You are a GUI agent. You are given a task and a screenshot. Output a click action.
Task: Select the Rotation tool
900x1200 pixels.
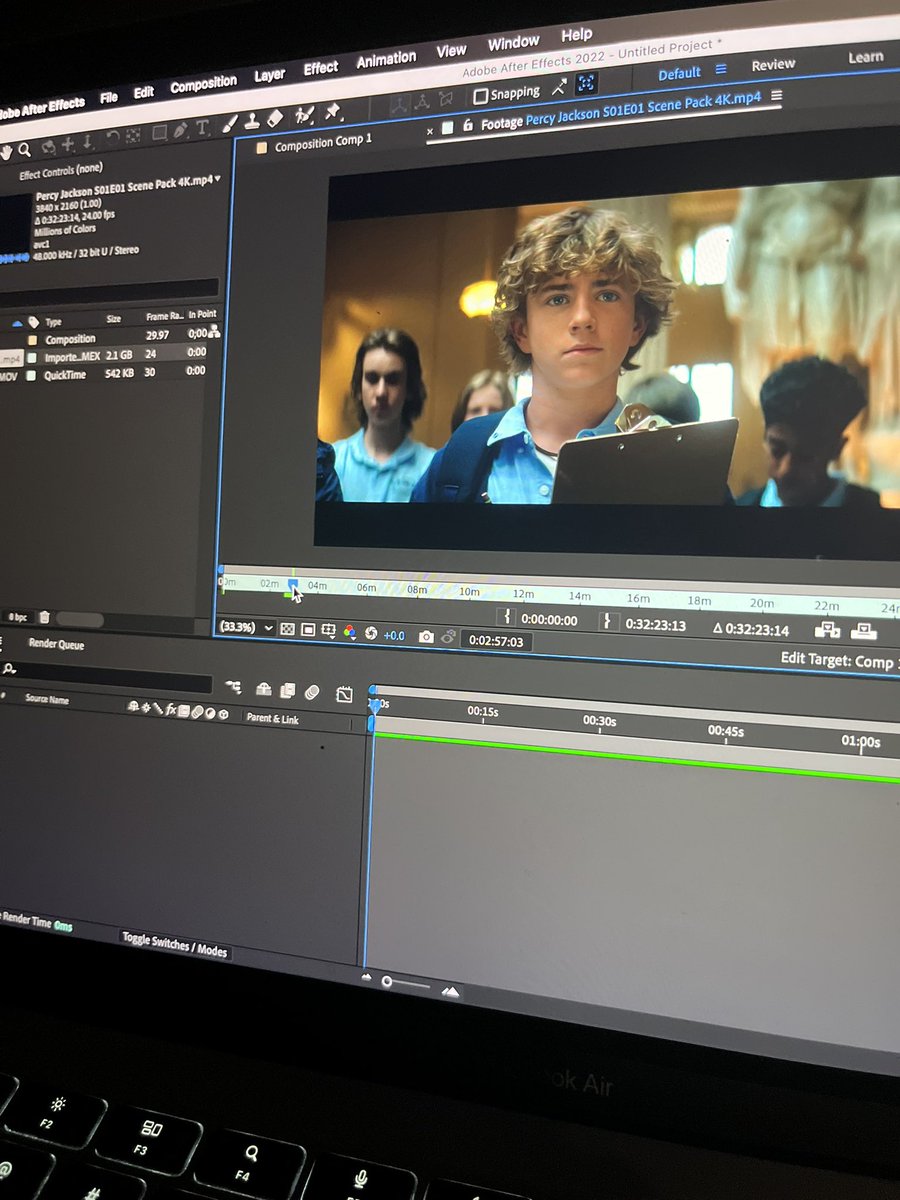coord(111,138)
